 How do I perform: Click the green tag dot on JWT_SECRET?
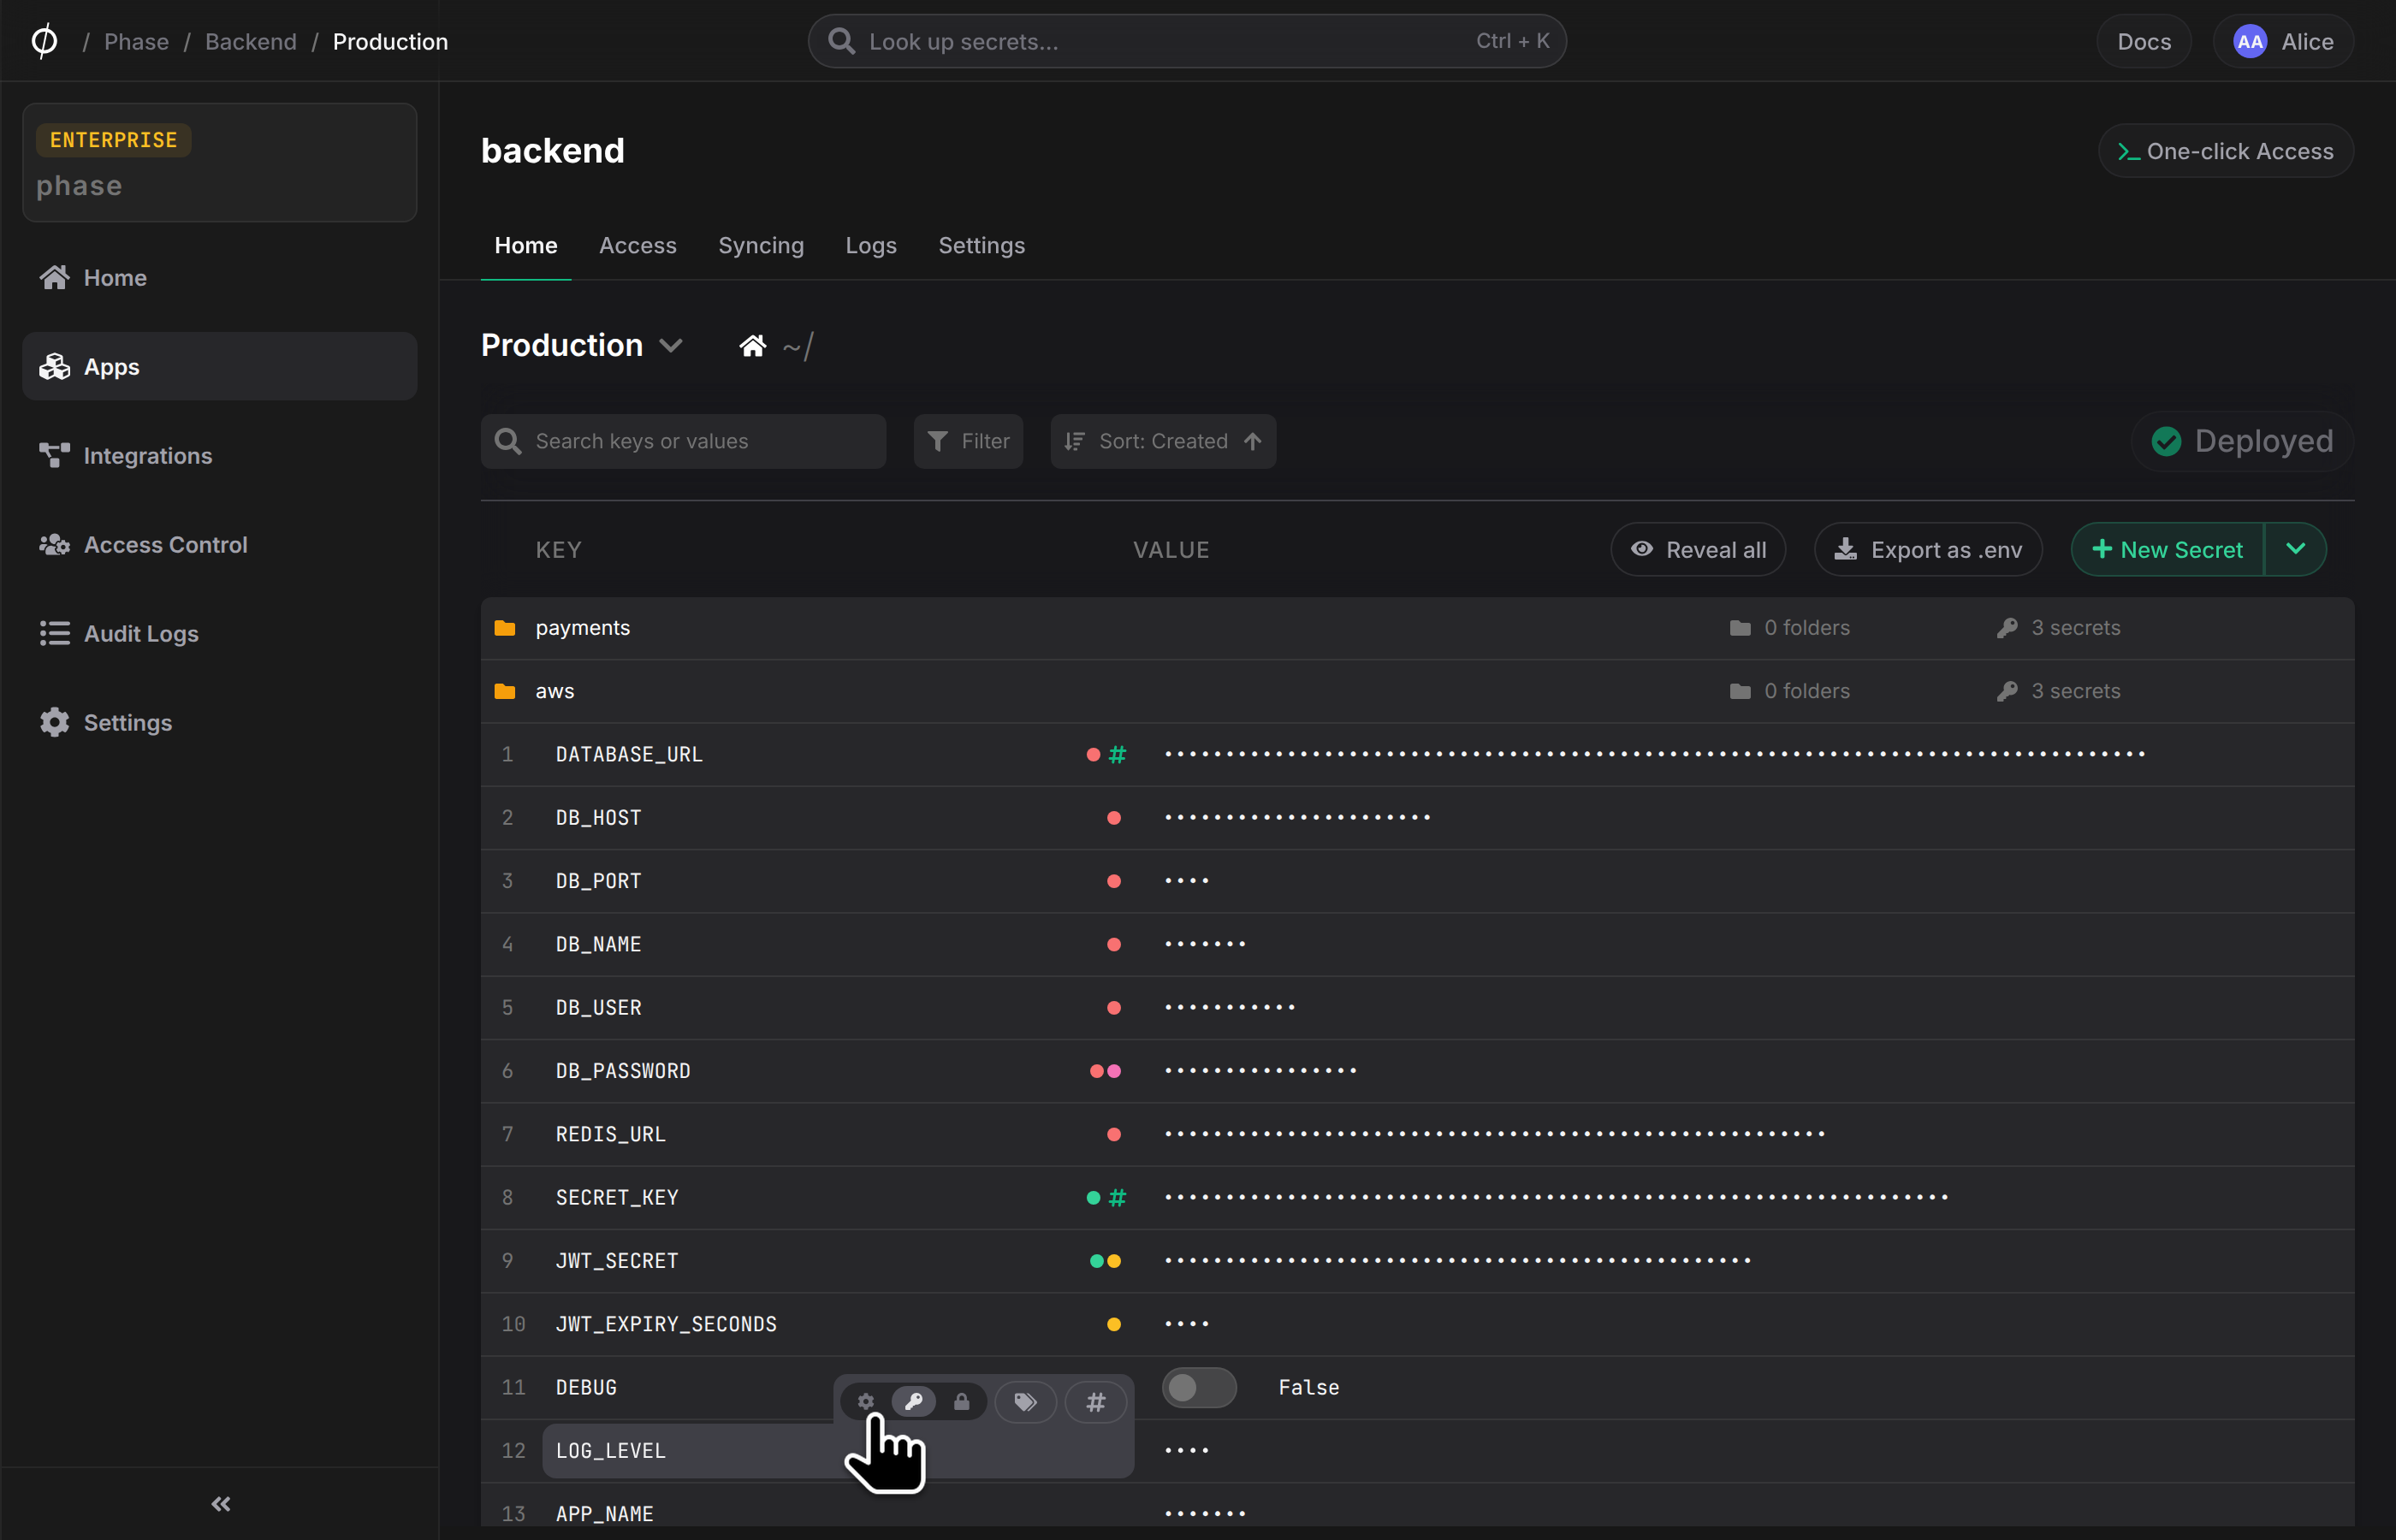point(1096,1260)
